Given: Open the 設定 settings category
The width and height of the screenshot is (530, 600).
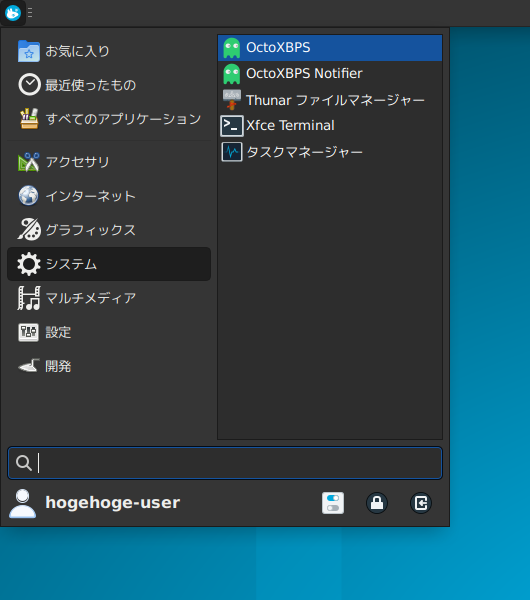Looking at the screenshot, I should pyautogui.click(x=109, y=332).
